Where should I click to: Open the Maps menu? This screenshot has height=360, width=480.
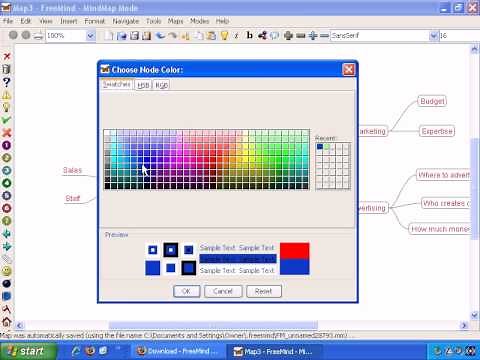pos(175,21)
